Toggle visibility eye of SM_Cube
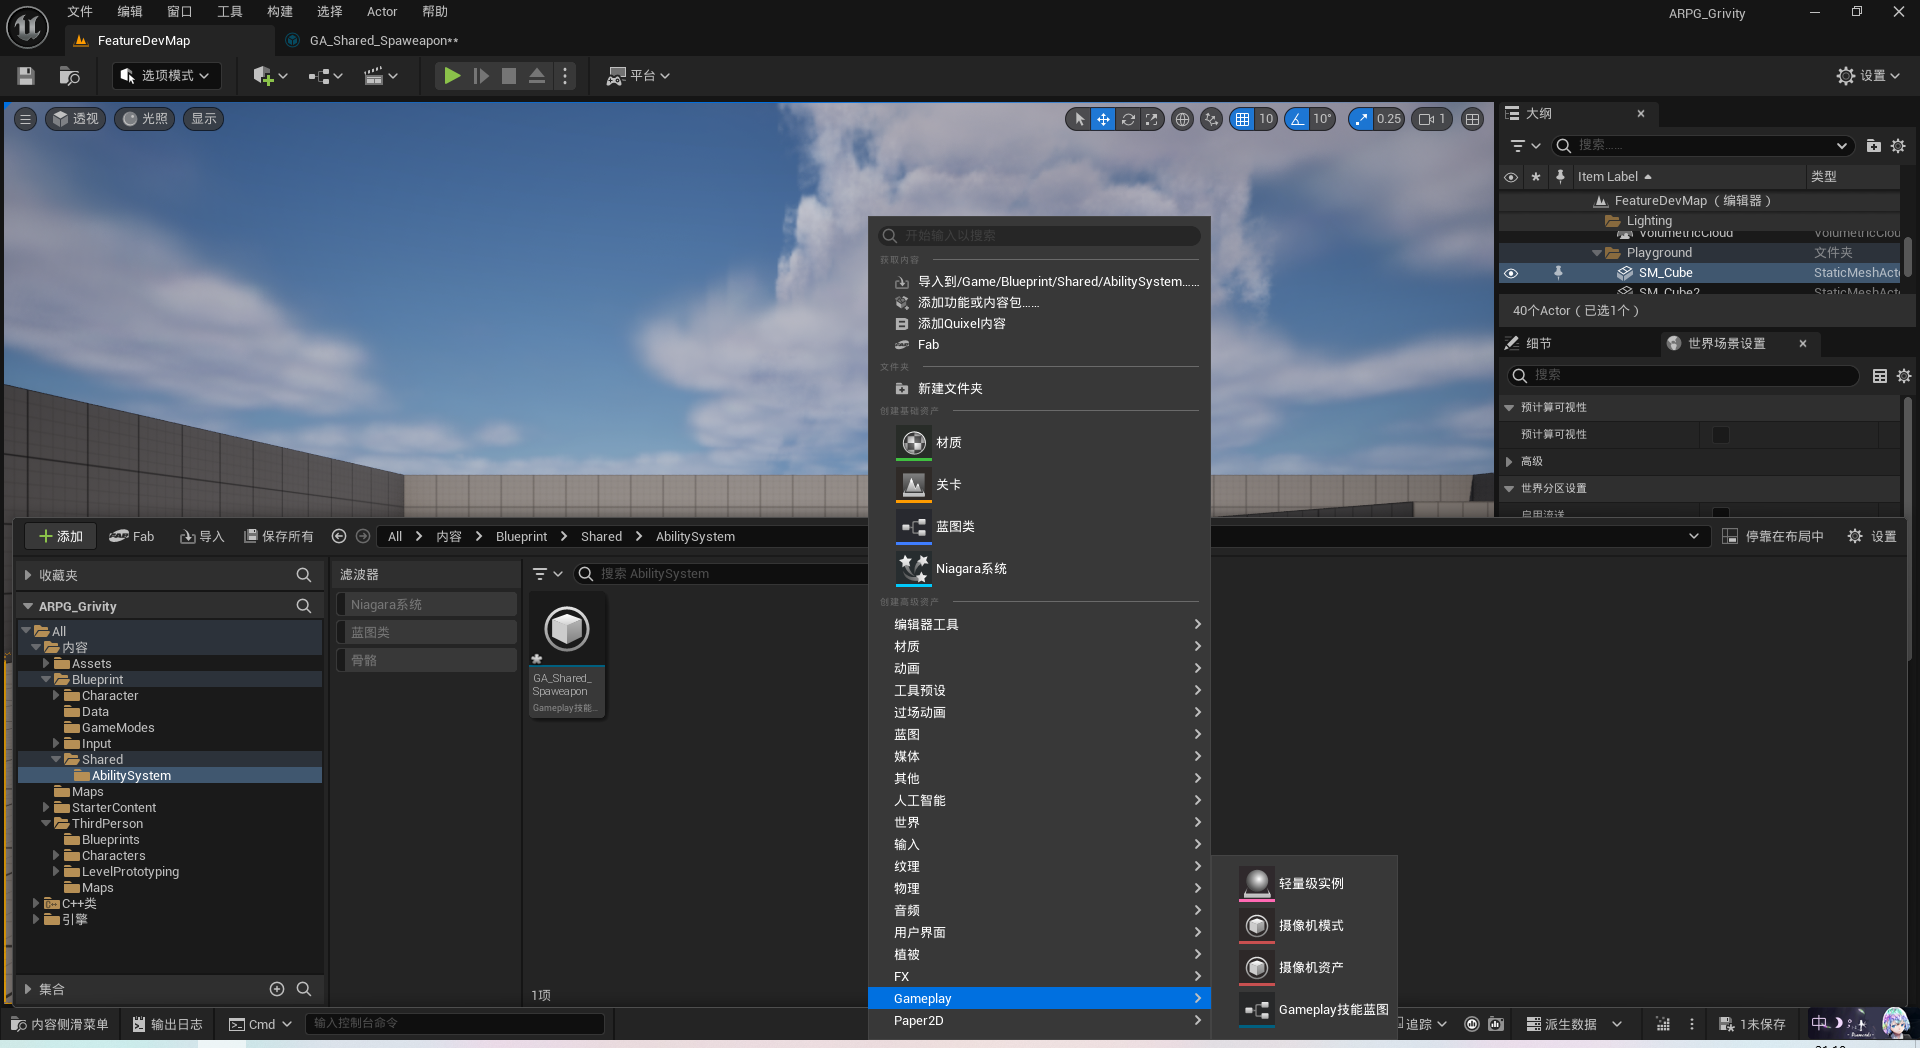This screenshot has height=1048, width=1921. 1511,273
